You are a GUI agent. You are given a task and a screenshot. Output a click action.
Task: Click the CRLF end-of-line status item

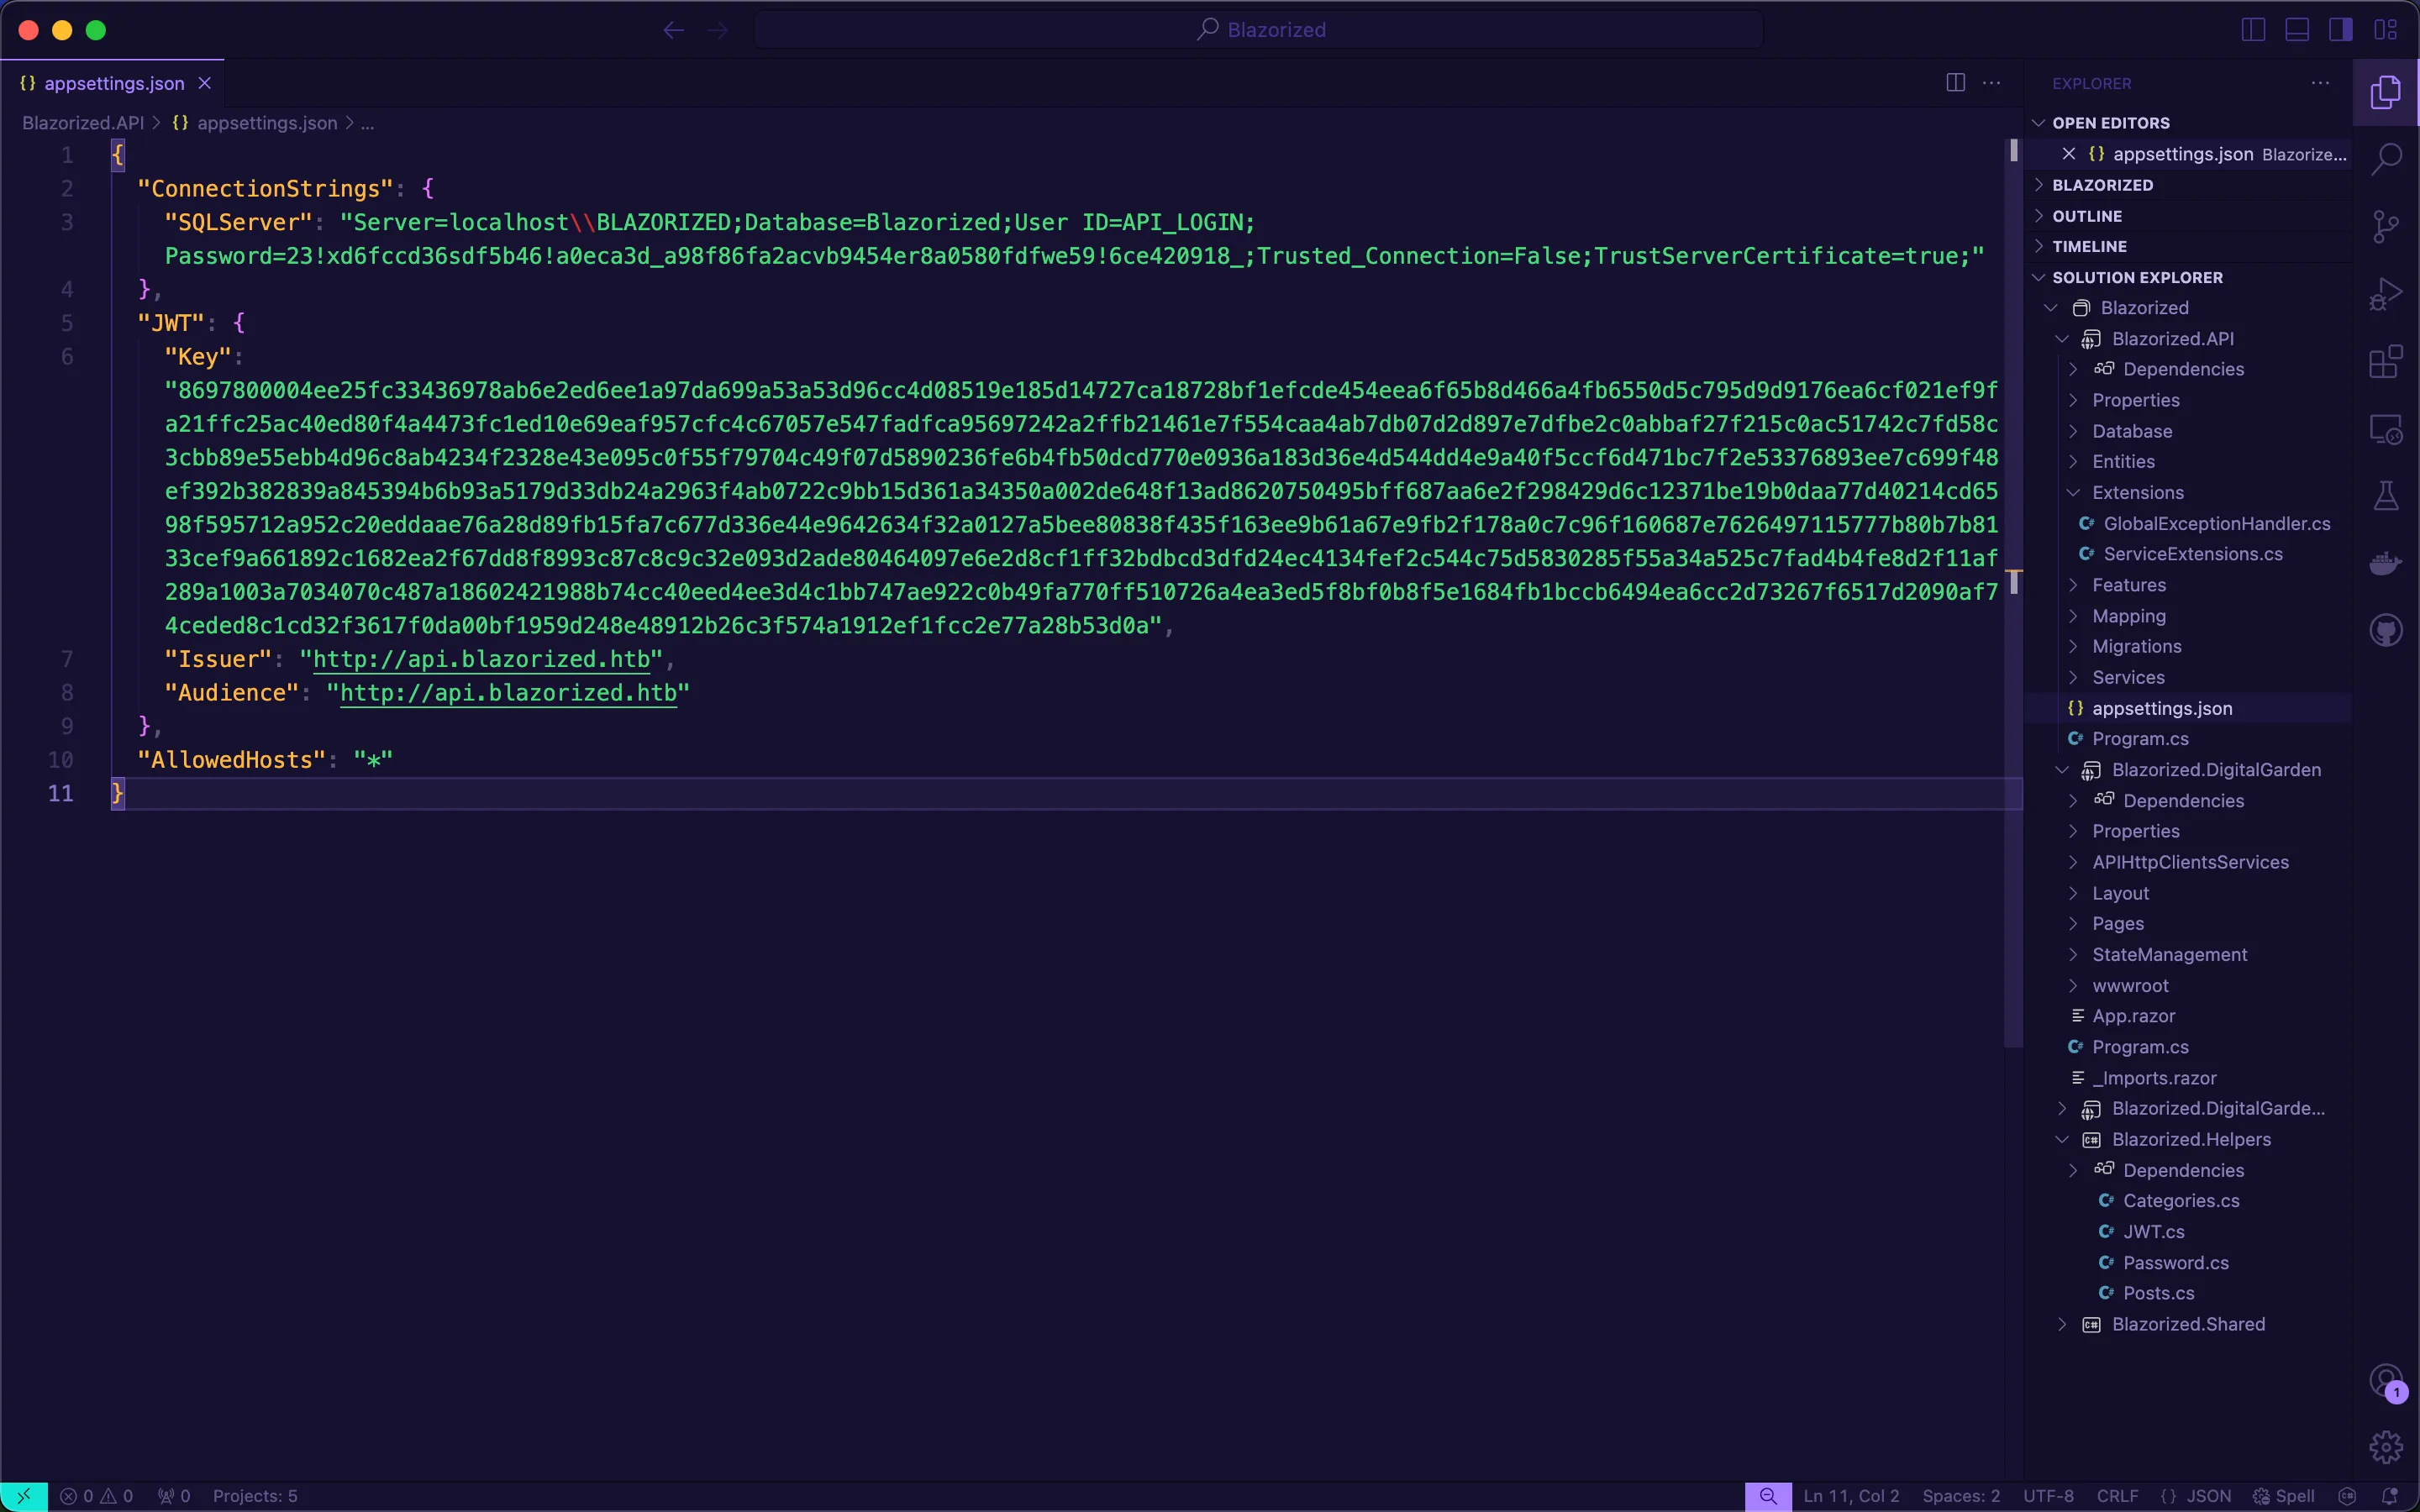[x=2117, y=1496]
